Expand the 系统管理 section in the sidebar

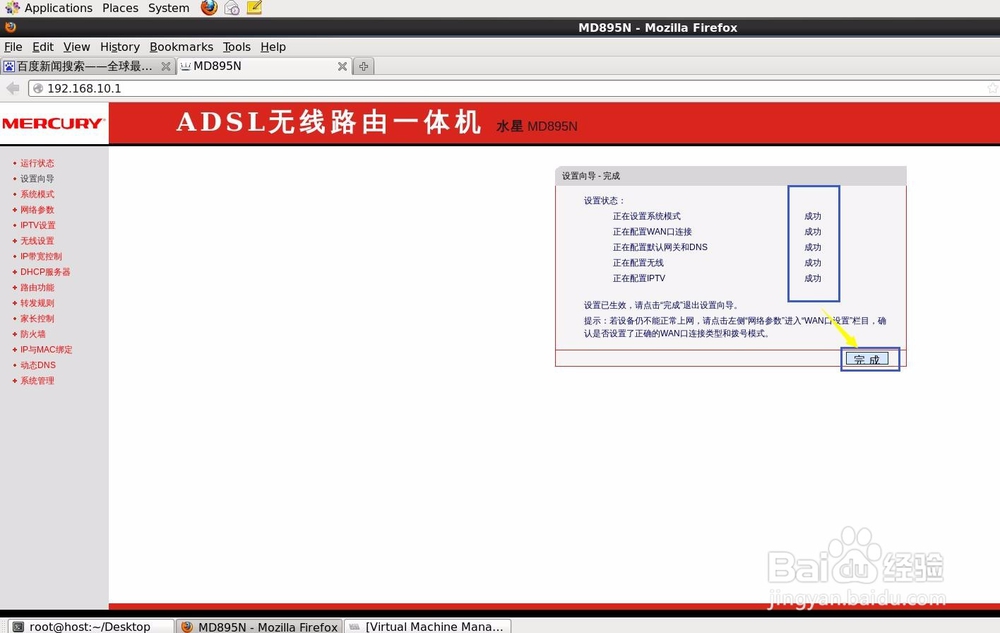[x=36, y=380]
